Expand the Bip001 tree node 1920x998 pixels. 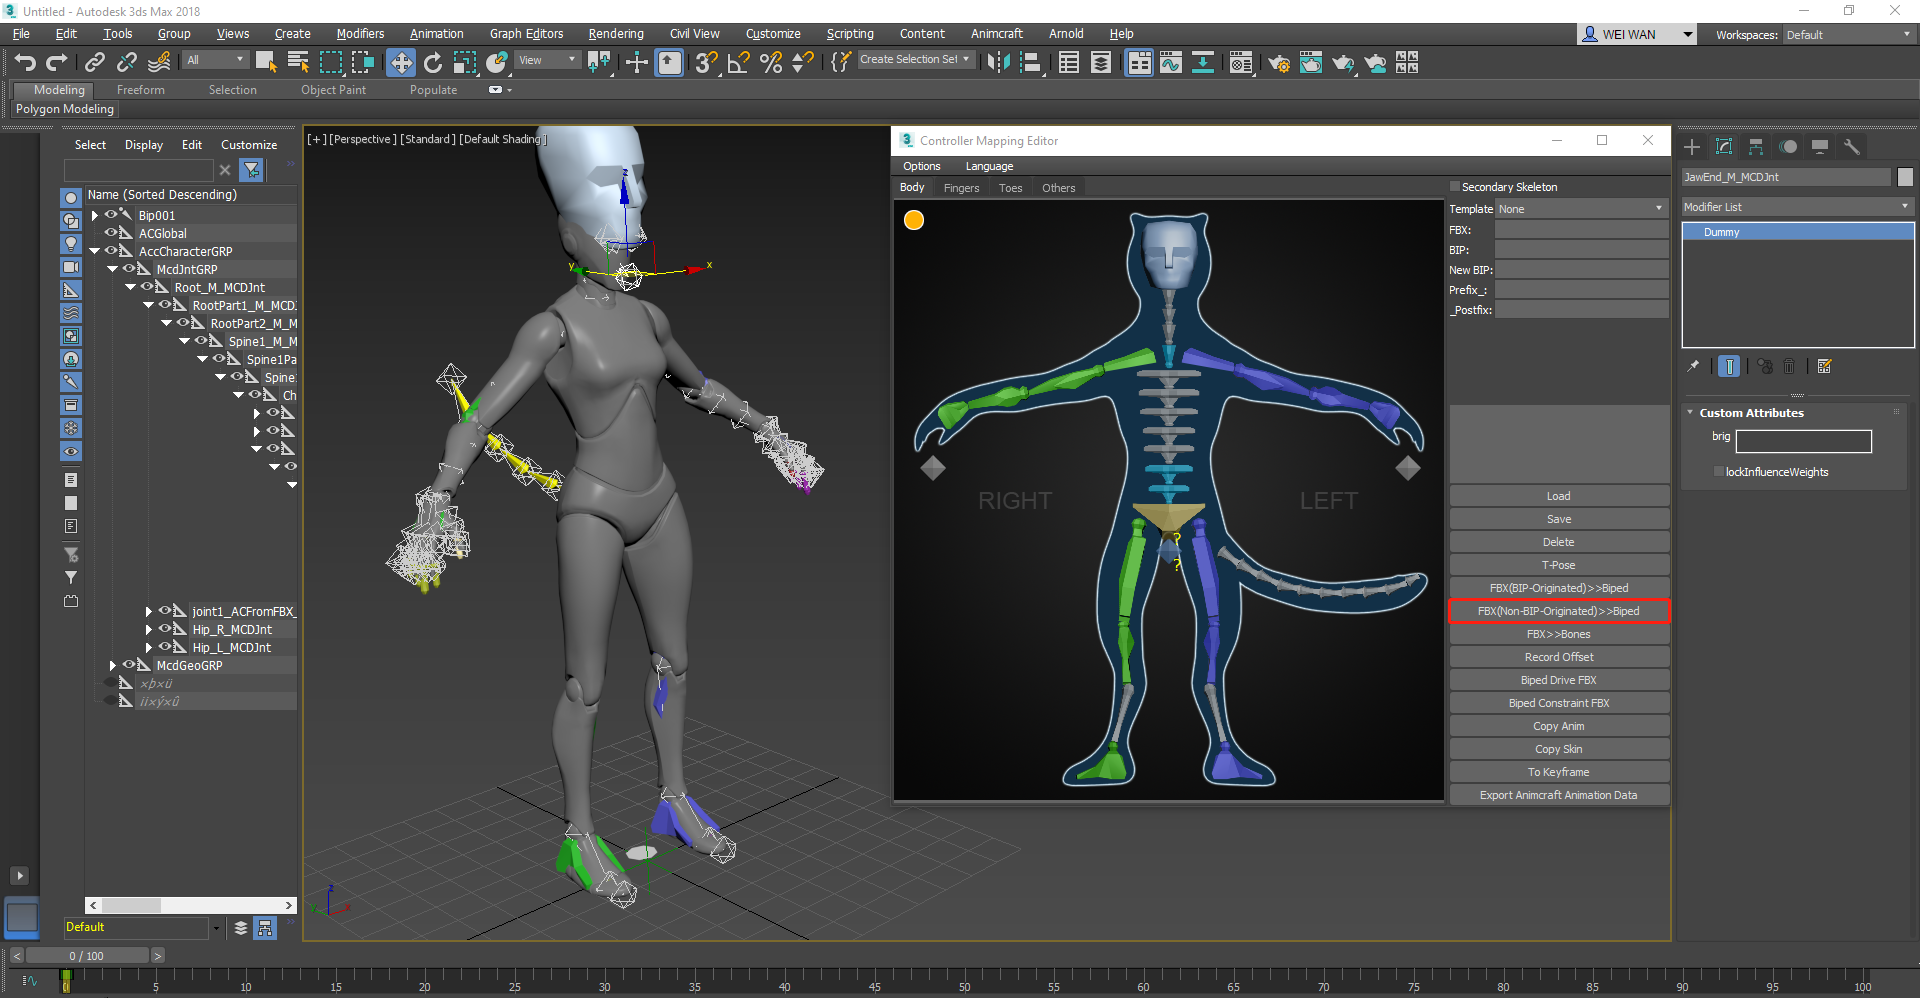pos(95,215)
